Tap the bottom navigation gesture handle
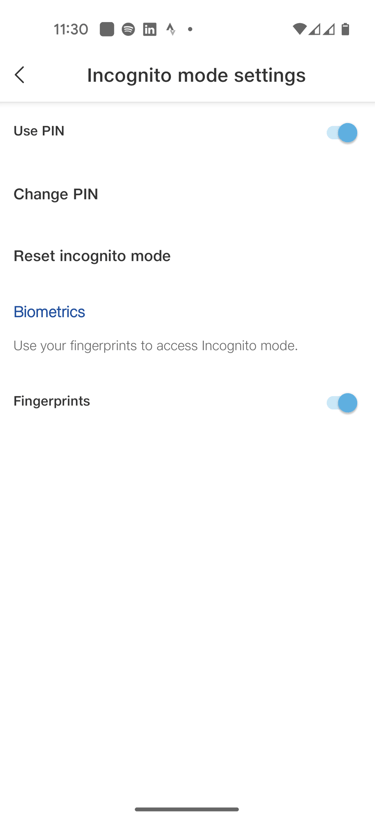This screenshot has height=821, width=375. 187,809
